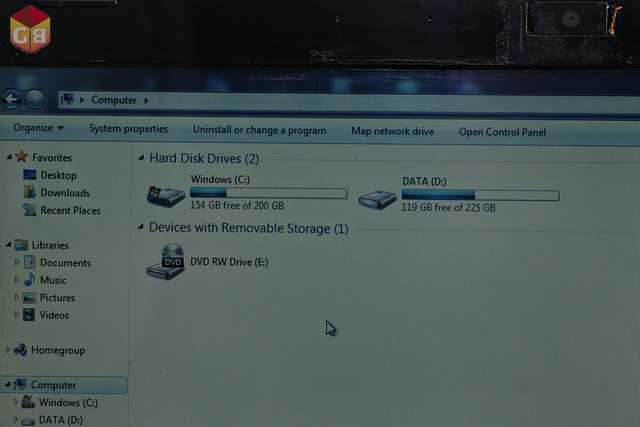Viewport: 640px width, 427px height.
Task: Click System properties
Action: 129,129
